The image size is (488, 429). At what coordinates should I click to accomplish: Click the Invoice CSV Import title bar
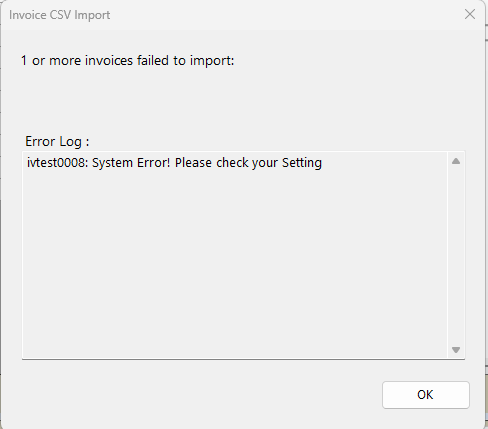pyautogui.click(x=233, y=15)
